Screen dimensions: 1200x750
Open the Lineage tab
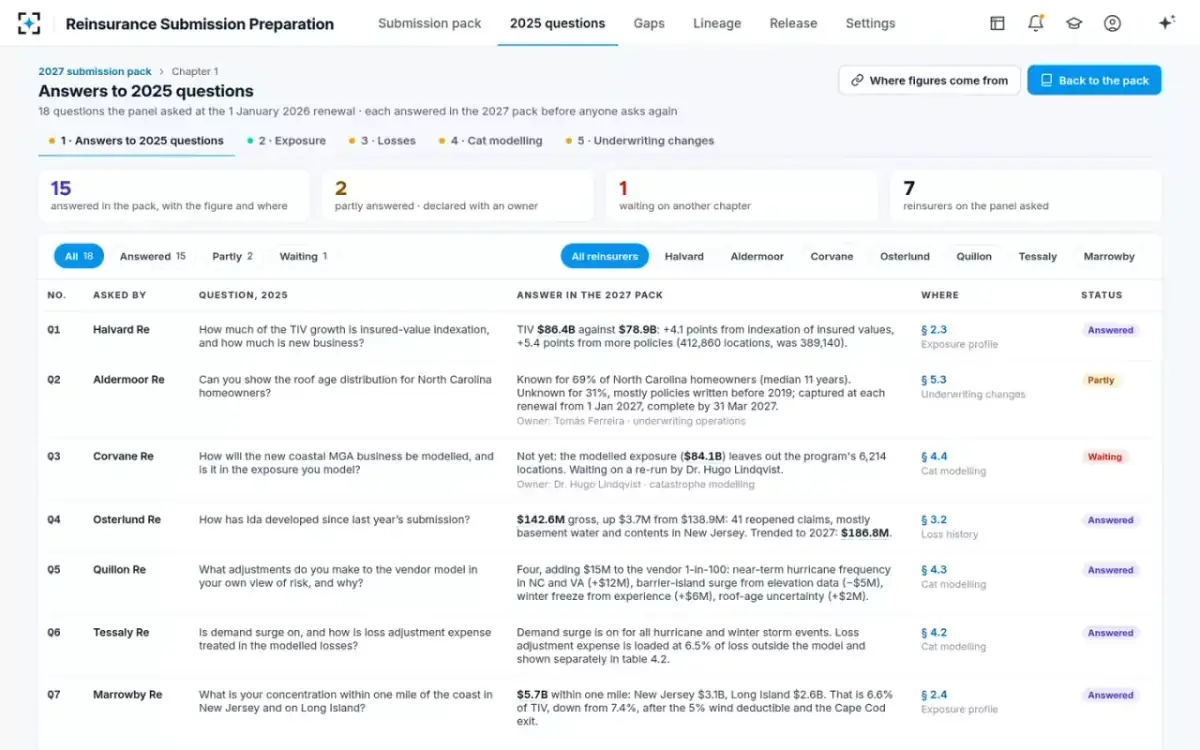click(717, 23)
